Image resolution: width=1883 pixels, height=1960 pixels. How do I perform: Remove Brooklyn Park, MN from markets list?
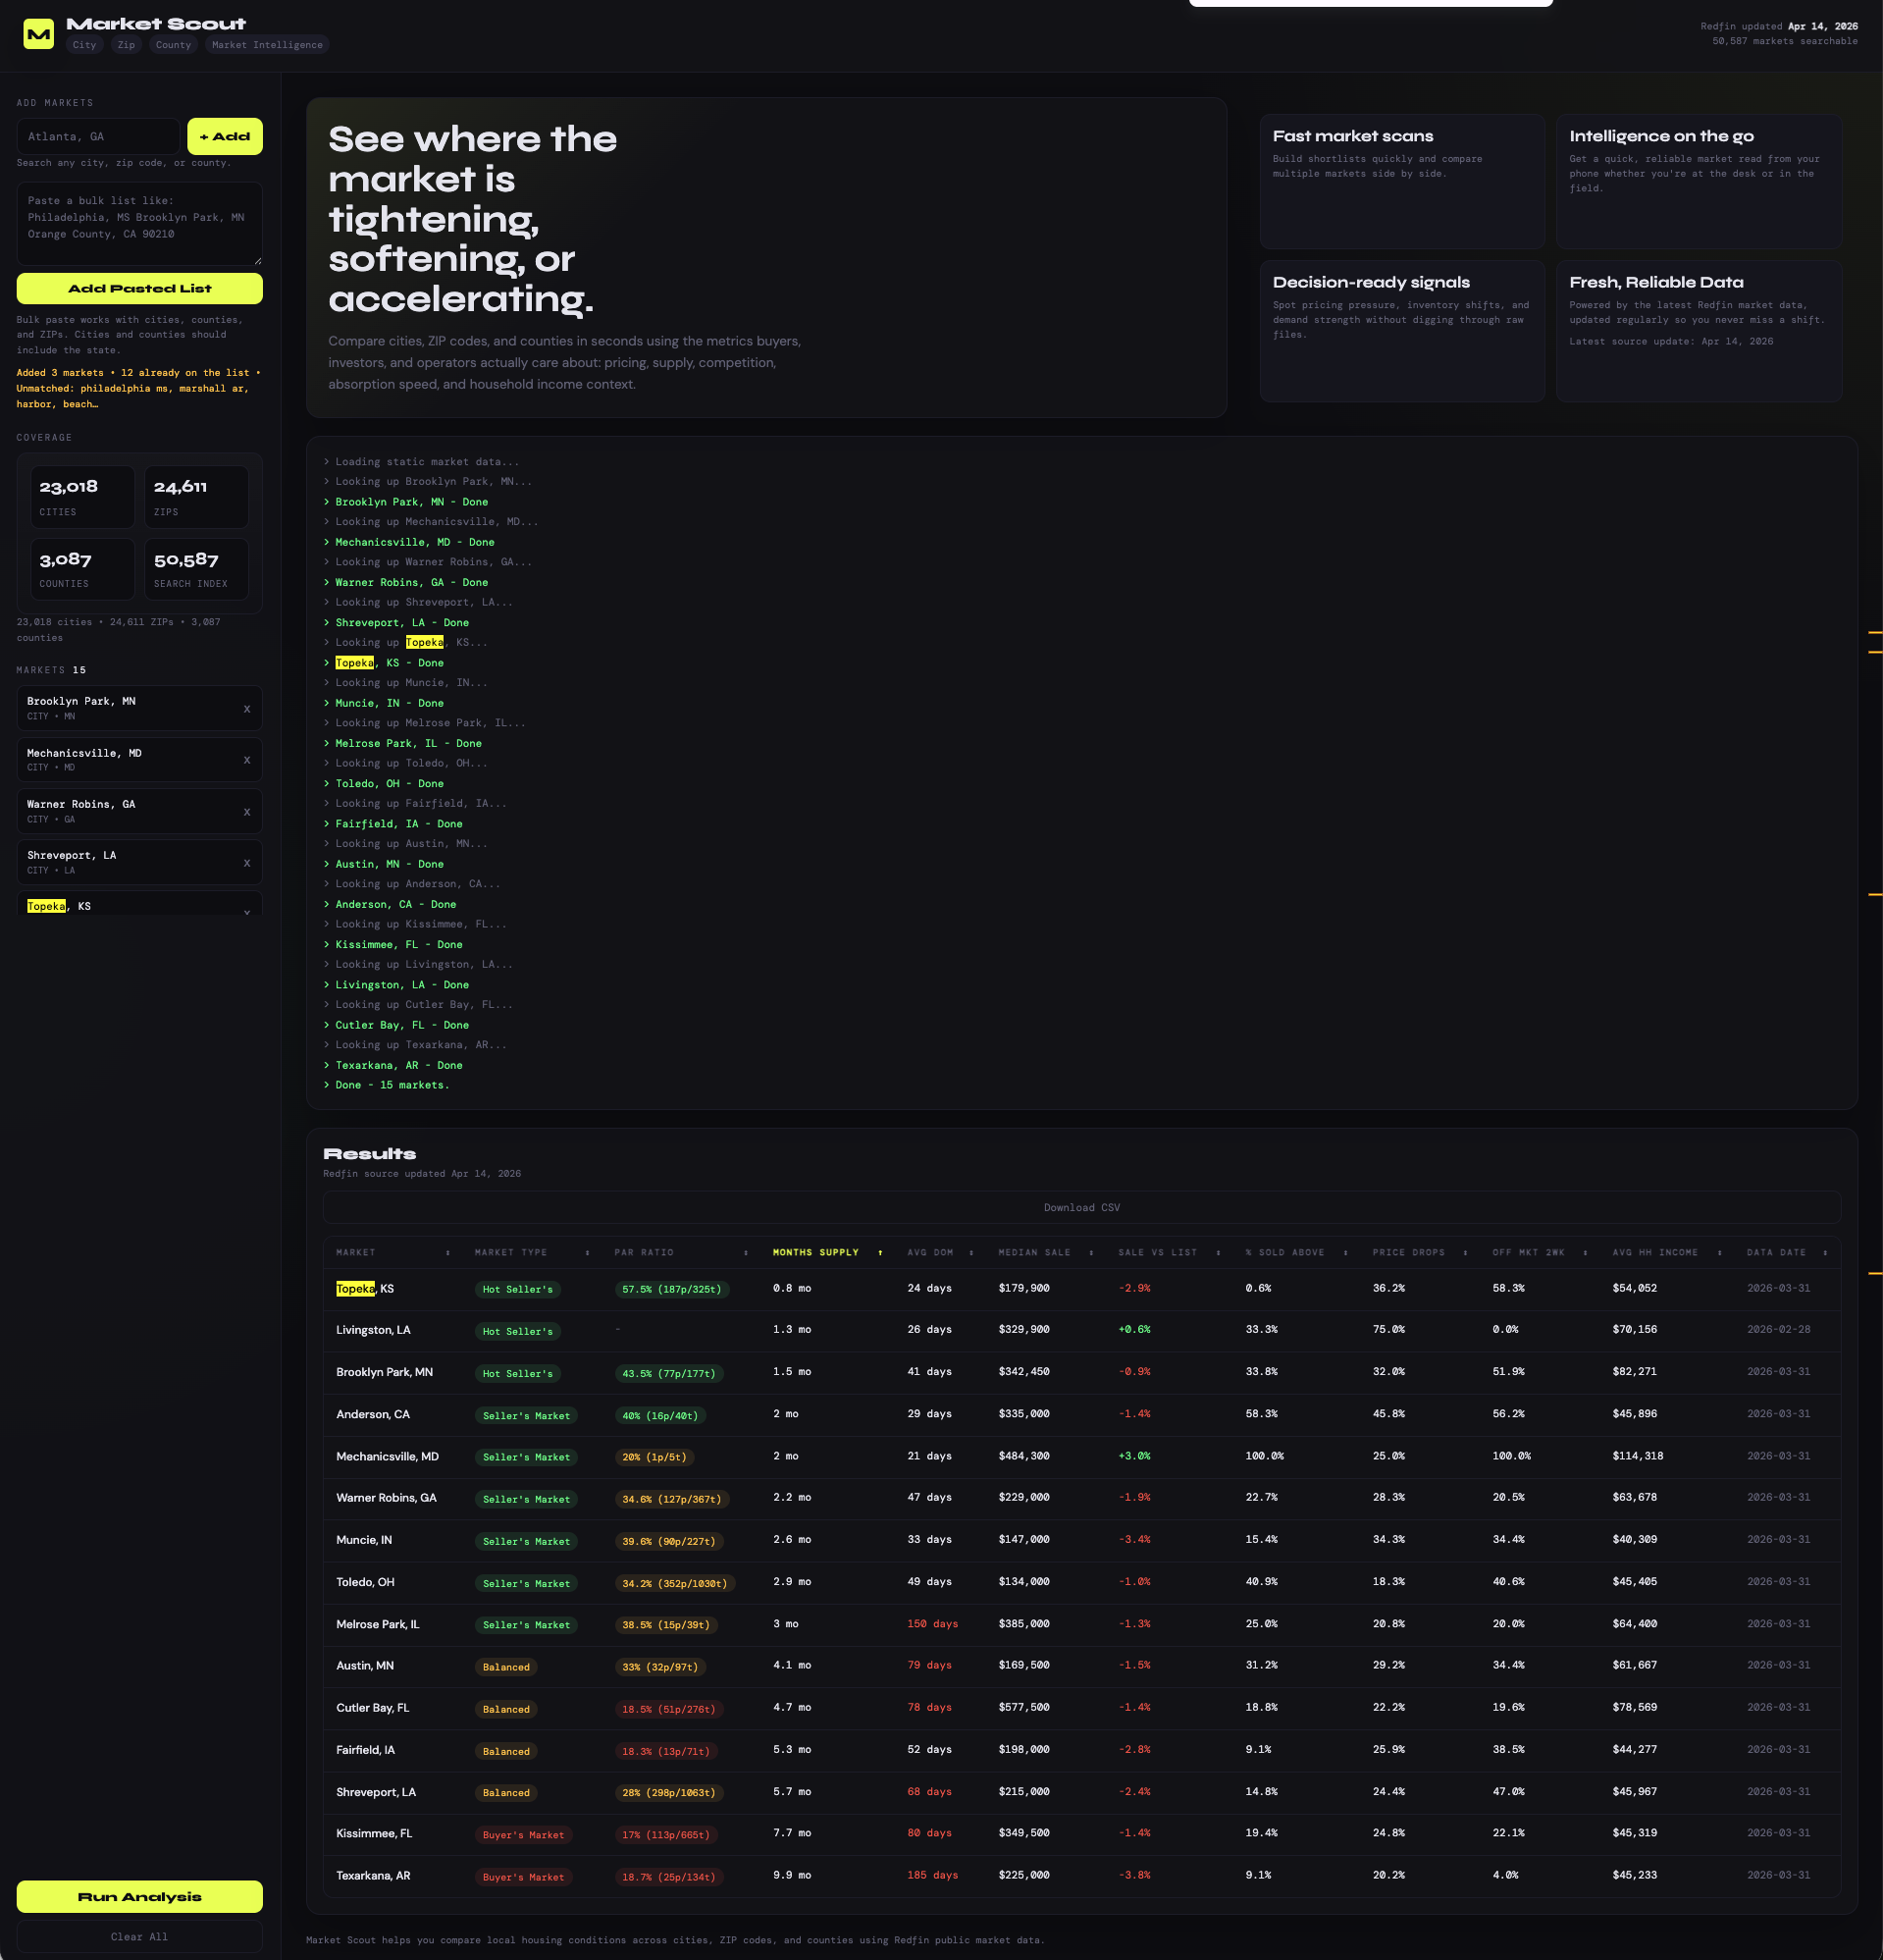pyautogui.click(x=247, y=709)
